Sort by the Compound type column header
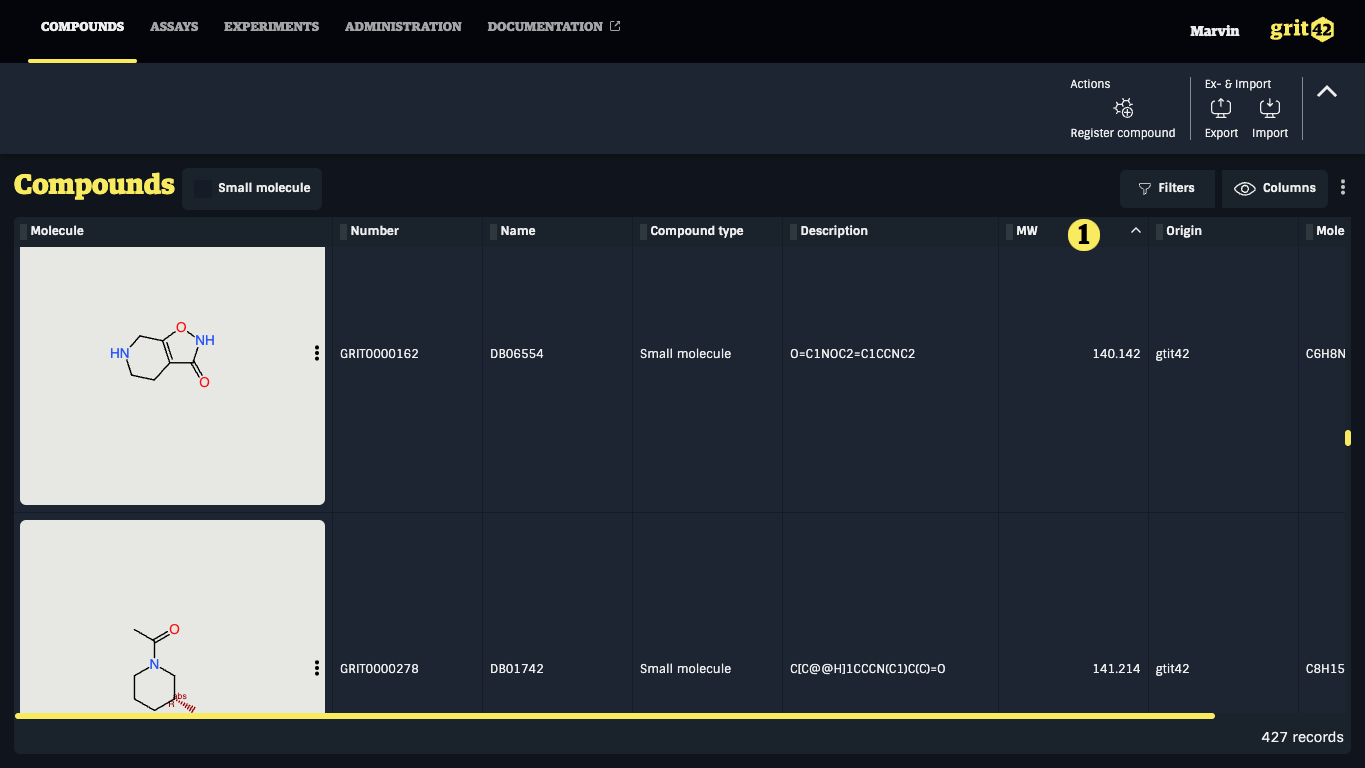This screenshot has width=1365, height=768. pyautogui.click(x=697, y=231)
